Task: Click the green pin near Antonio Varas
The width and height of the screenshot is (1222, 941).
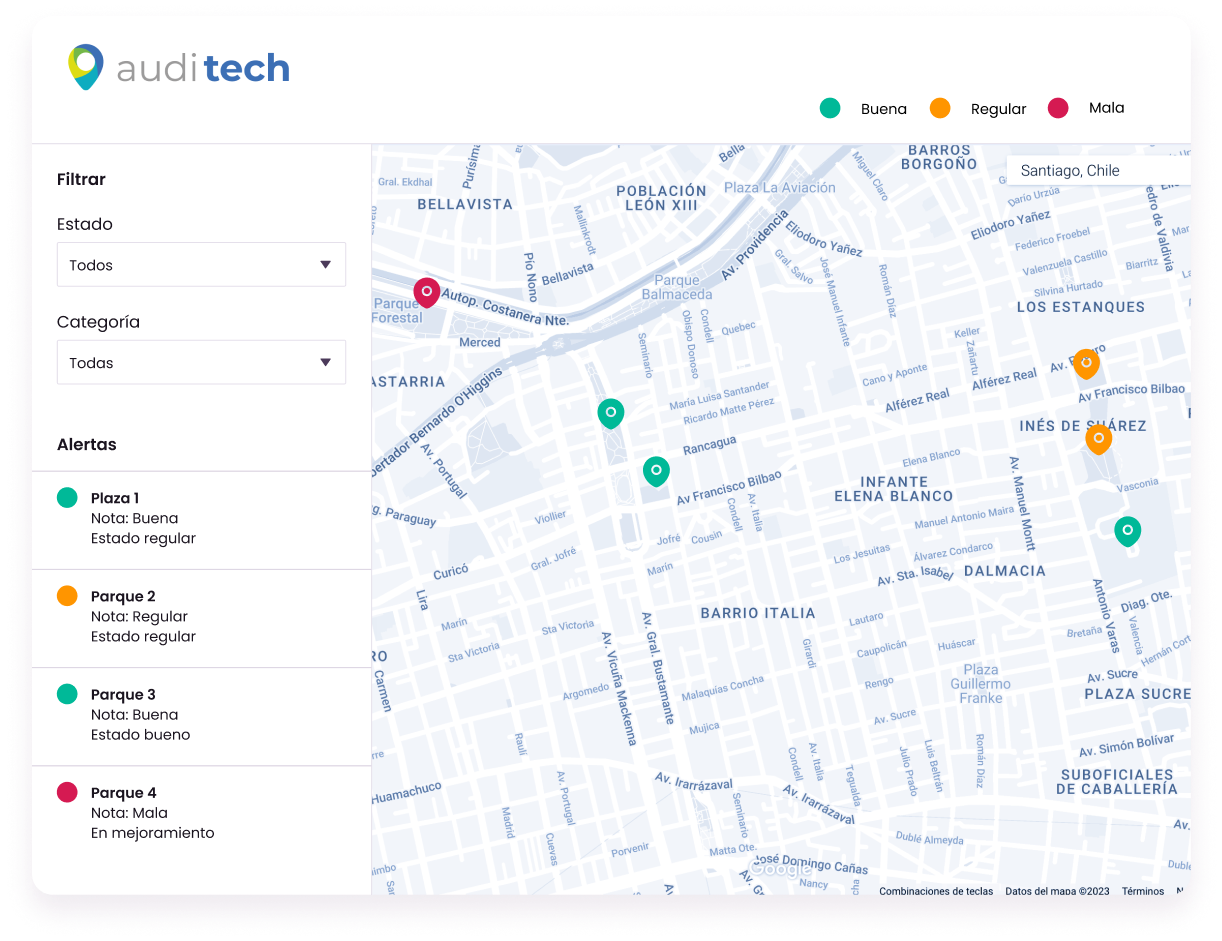Action: 1128,531
